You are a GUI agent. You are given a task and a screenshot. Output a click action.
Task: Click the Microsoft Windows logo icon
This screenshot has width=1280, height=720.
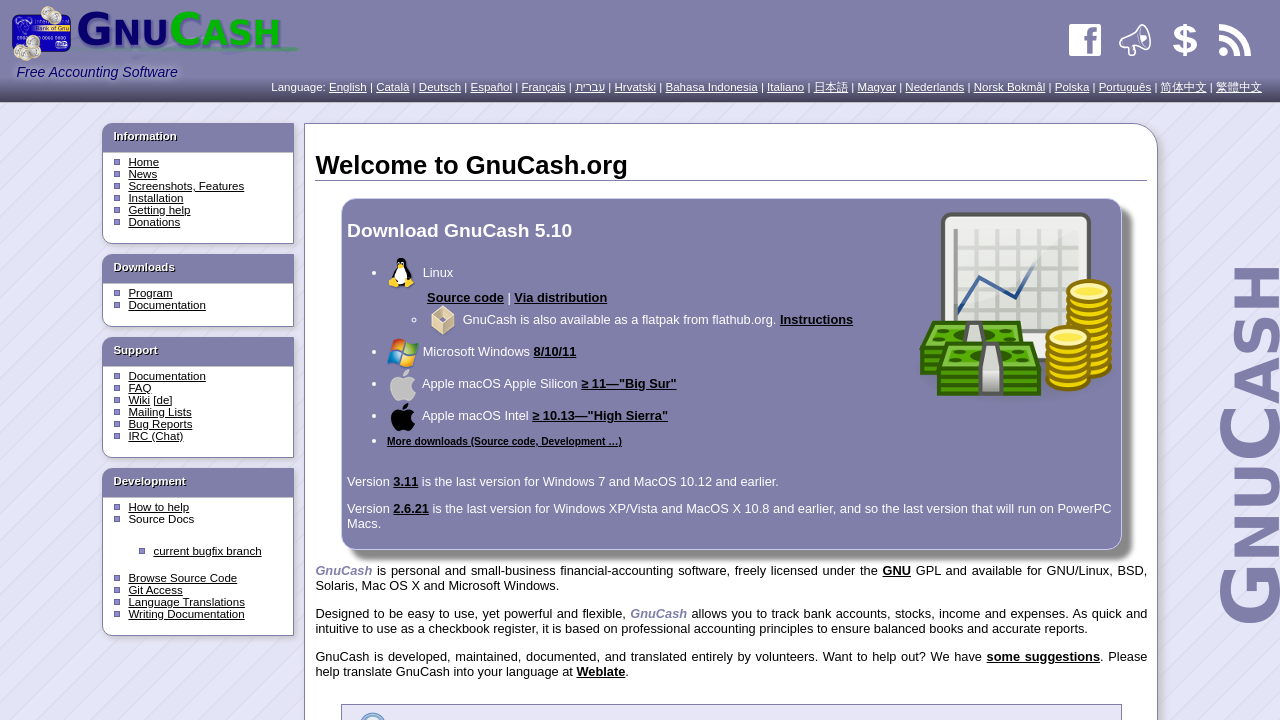(x=402, y=353)
